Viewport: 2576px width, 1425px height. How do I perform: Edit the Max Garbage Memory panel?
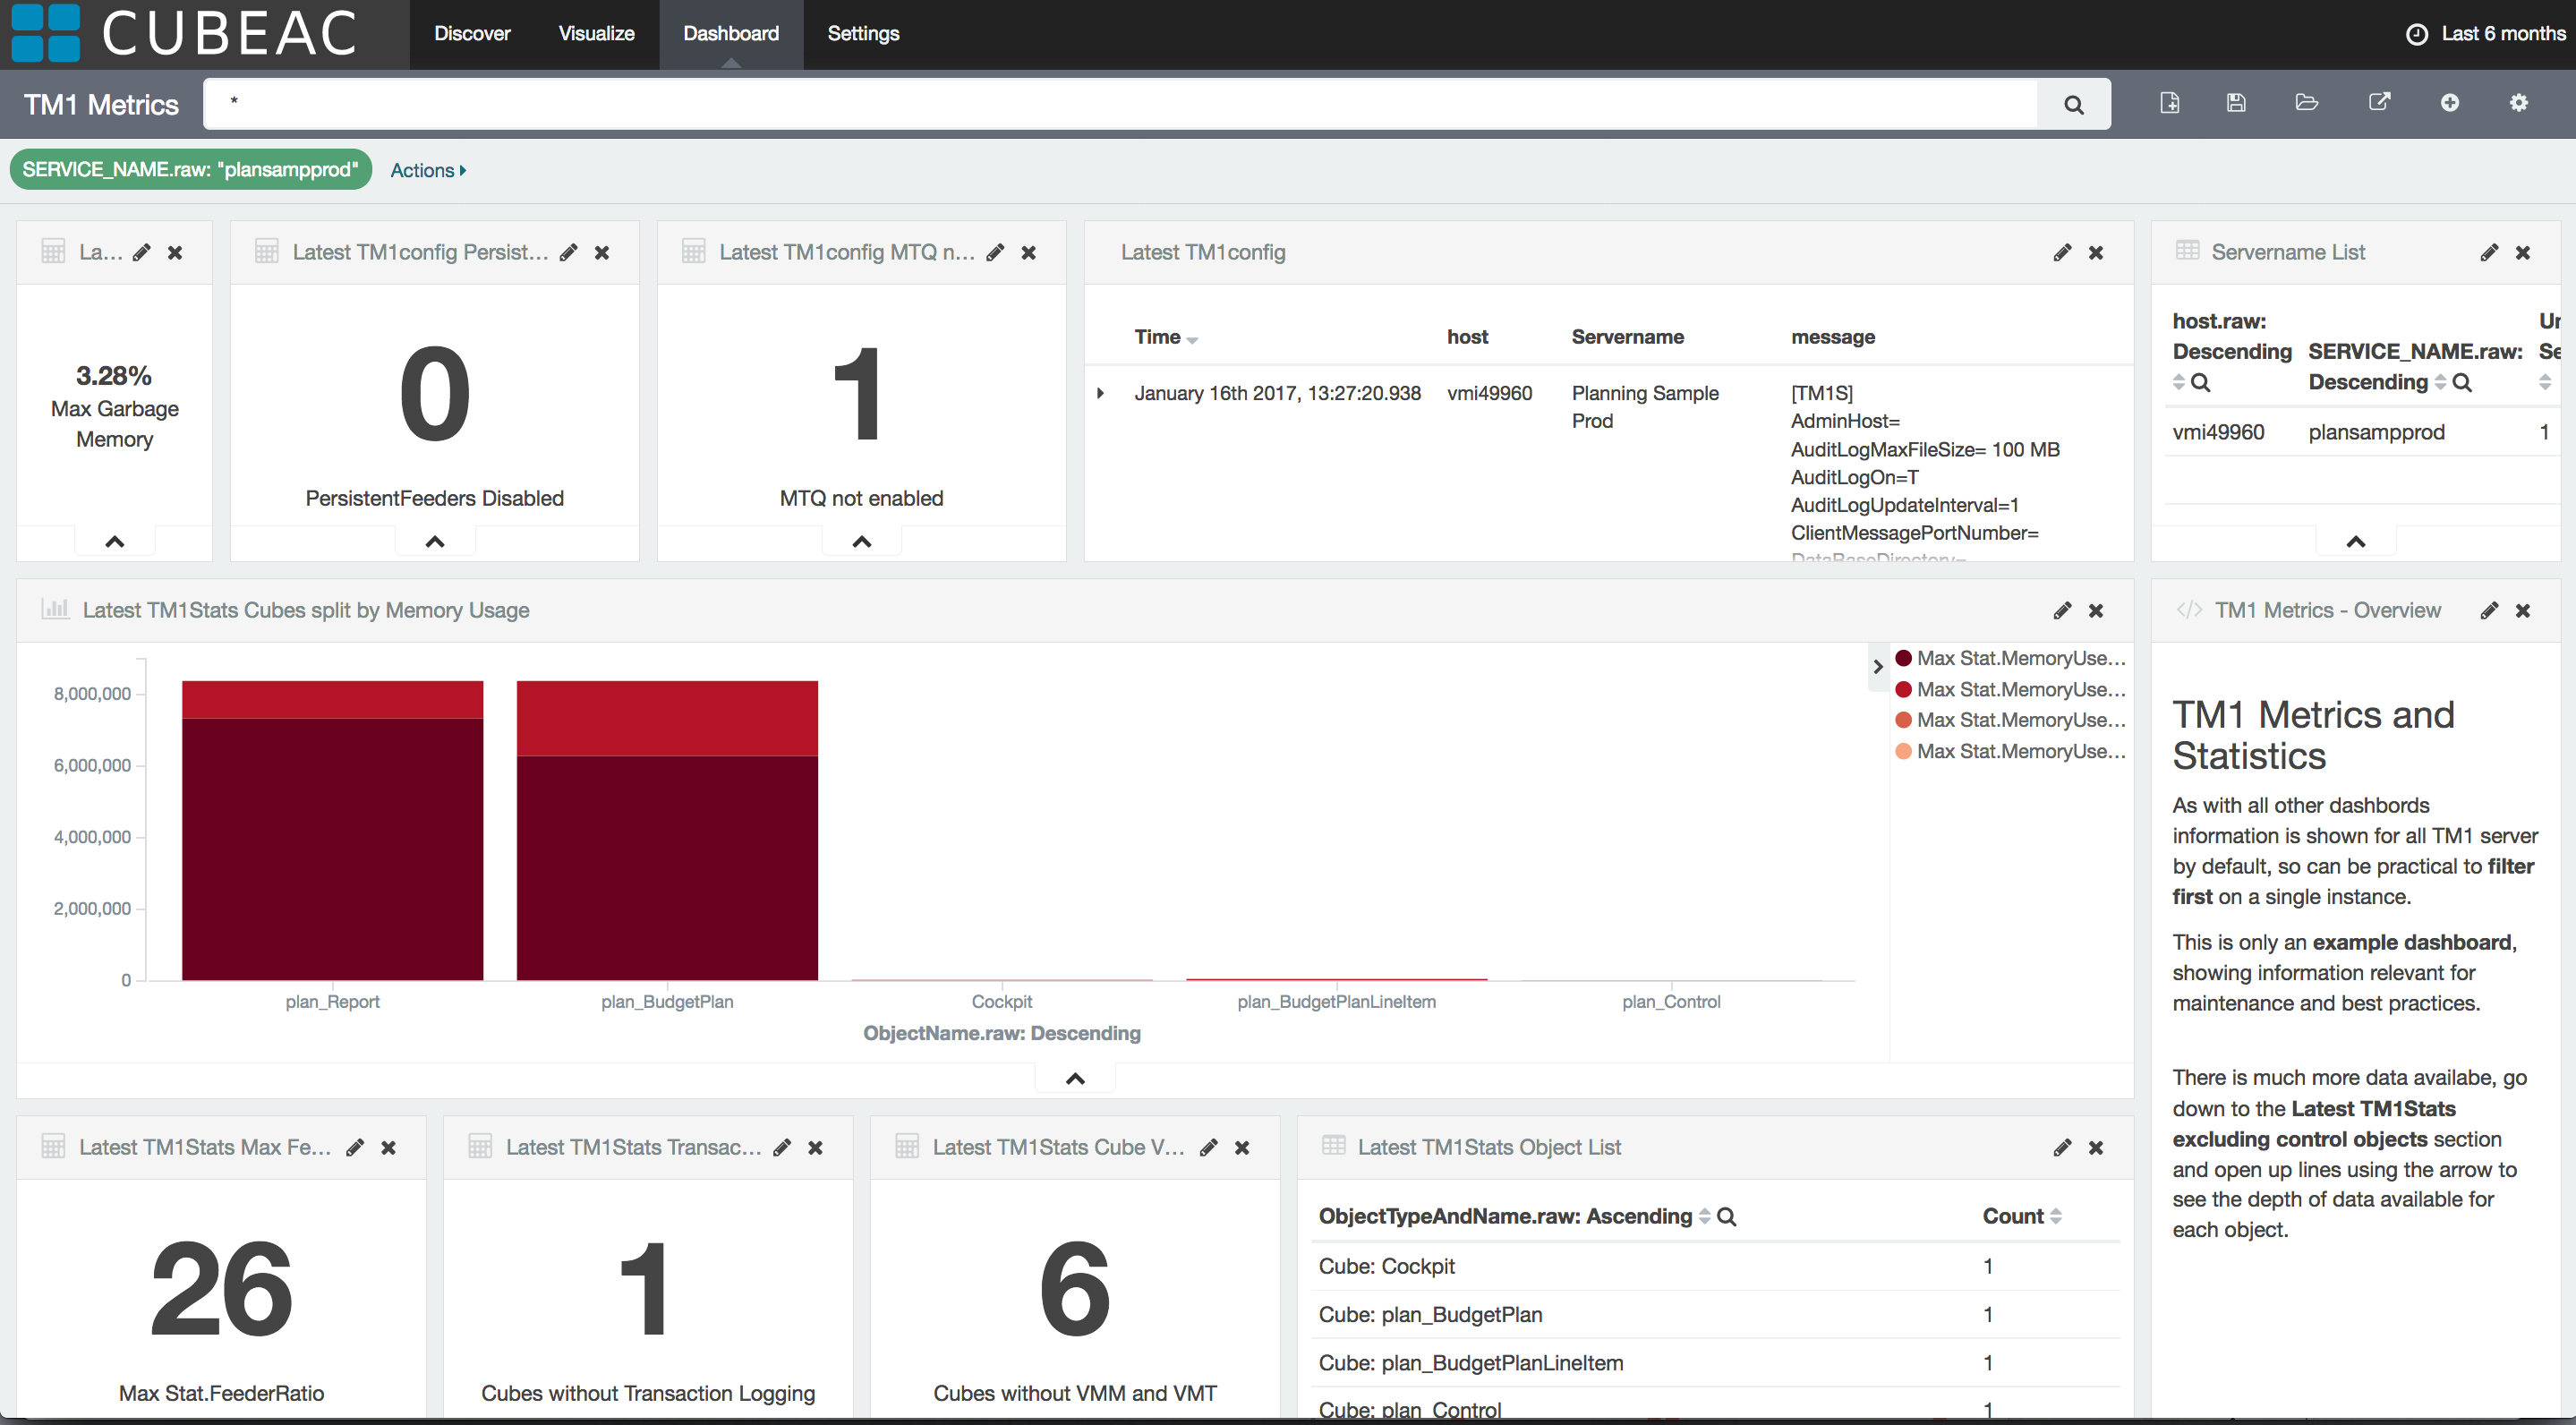pos(142,253)
